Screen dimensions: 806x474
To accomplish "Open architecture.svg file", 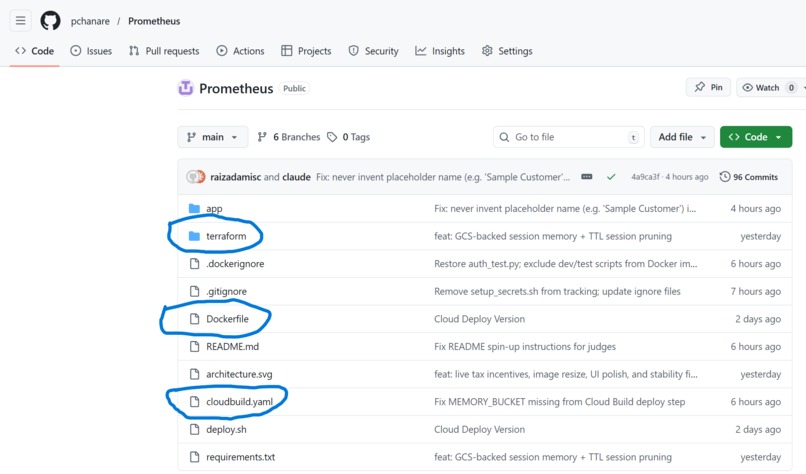I will pyautogui.click(x=239, y=374).
